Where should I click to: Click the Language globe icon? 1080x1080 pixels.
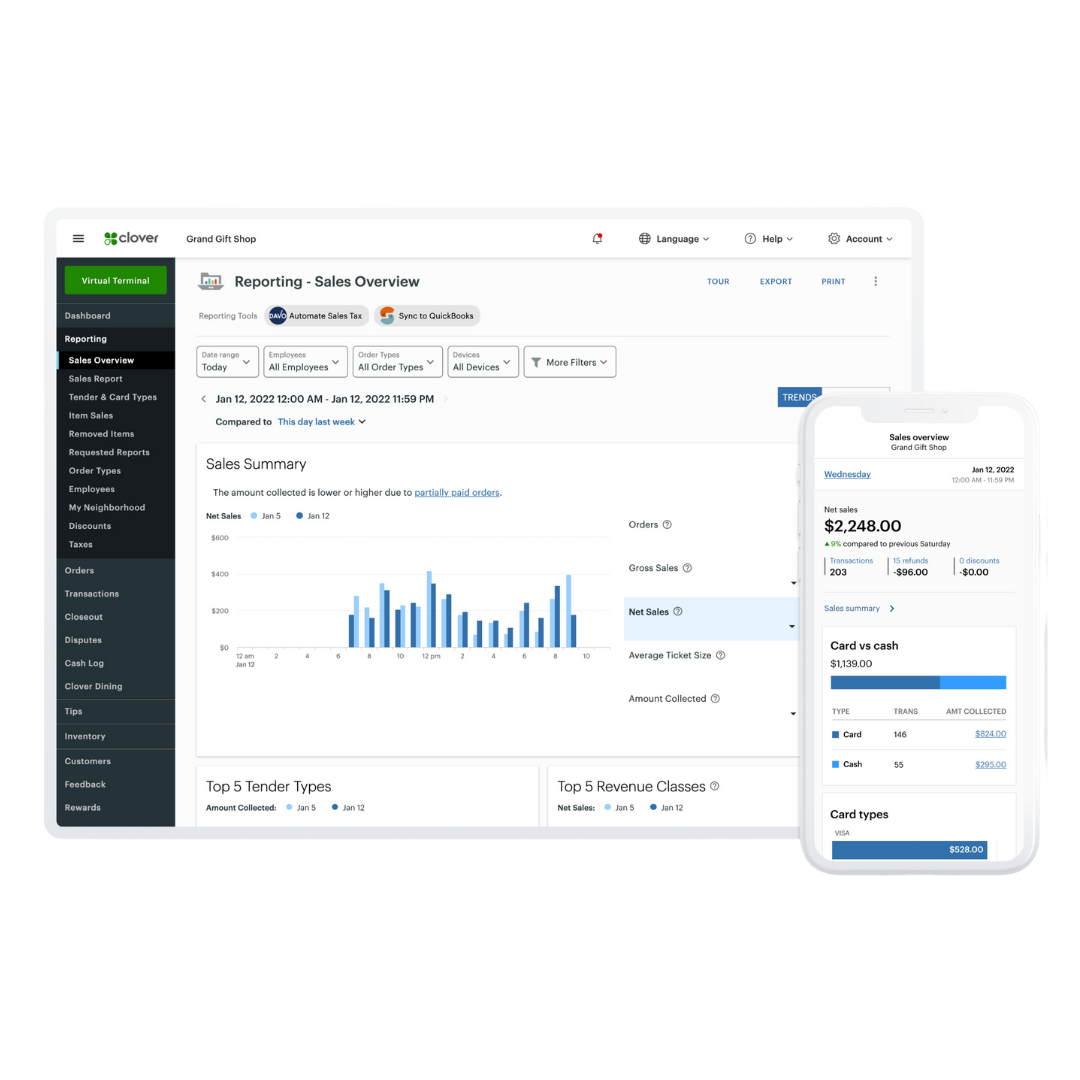pyautogui.click(x=645, y=238)
